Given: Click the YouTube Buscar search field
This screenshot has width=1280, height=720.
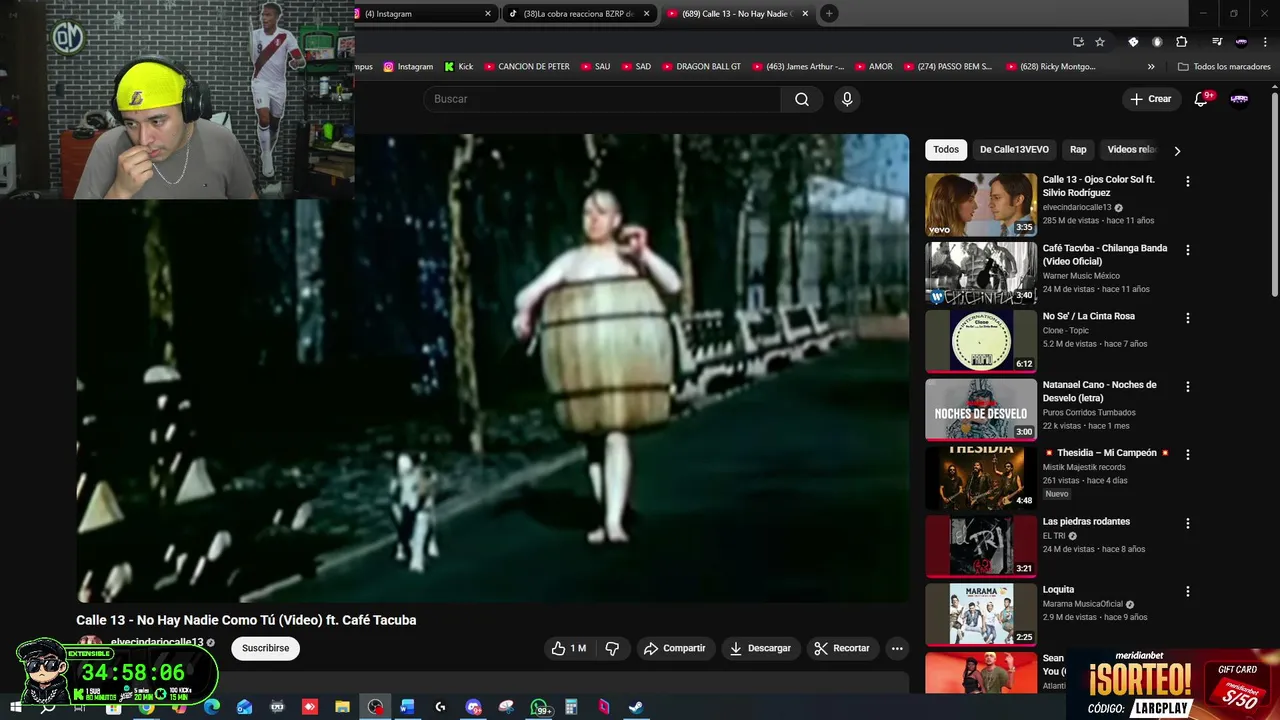Looking at the screenshot, I should pos(602,99).
